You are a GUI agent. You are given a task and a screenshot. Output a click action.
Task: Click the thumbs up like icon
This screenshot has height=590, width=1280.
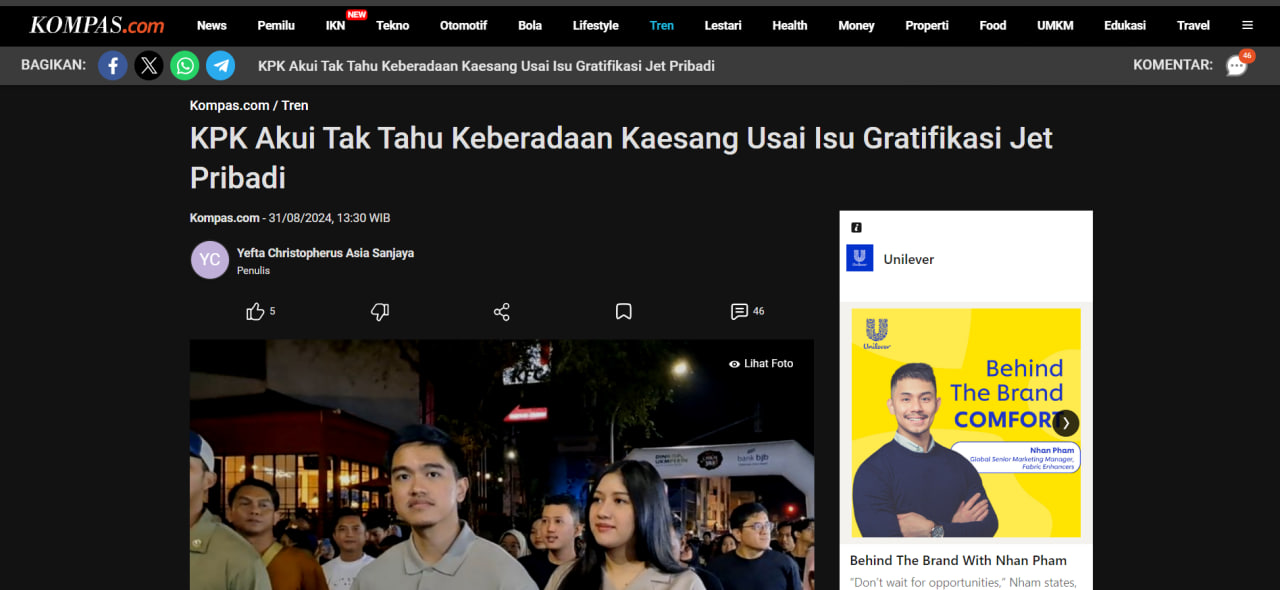pyautogui.click(x=256, y=312)
